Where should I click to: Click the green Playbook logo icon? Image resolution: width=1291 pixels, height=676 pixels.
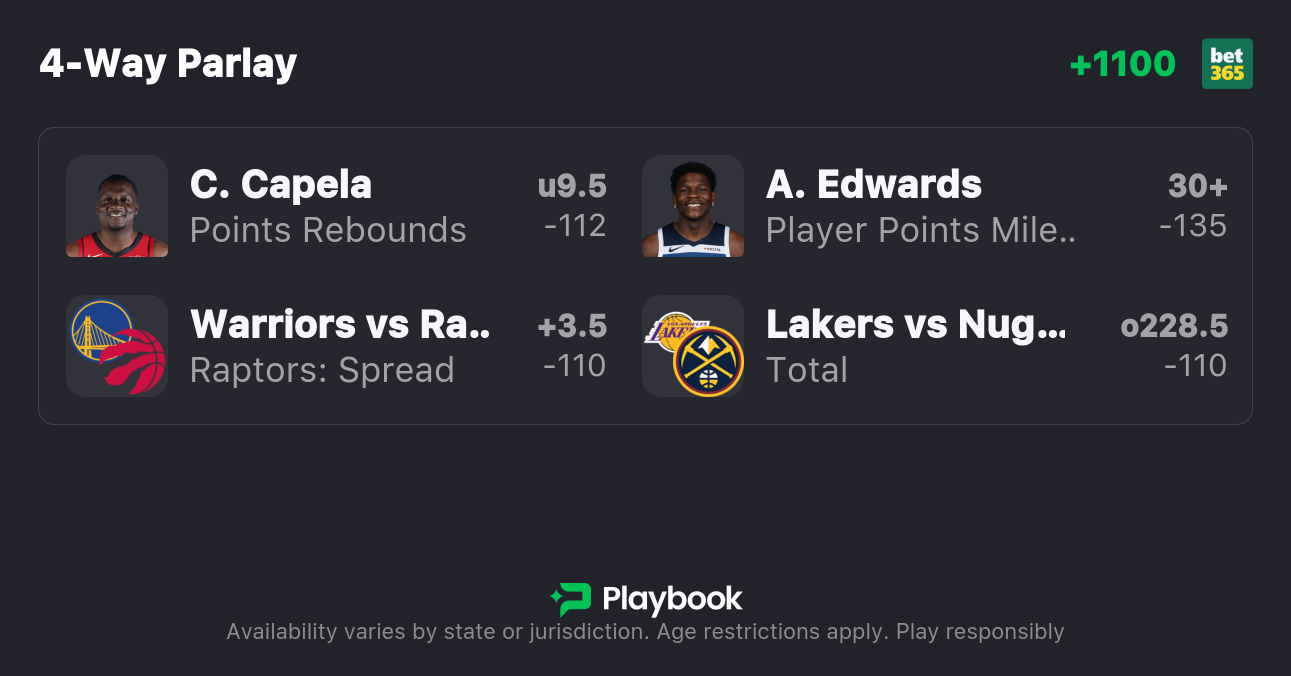[x=571, y=599]
